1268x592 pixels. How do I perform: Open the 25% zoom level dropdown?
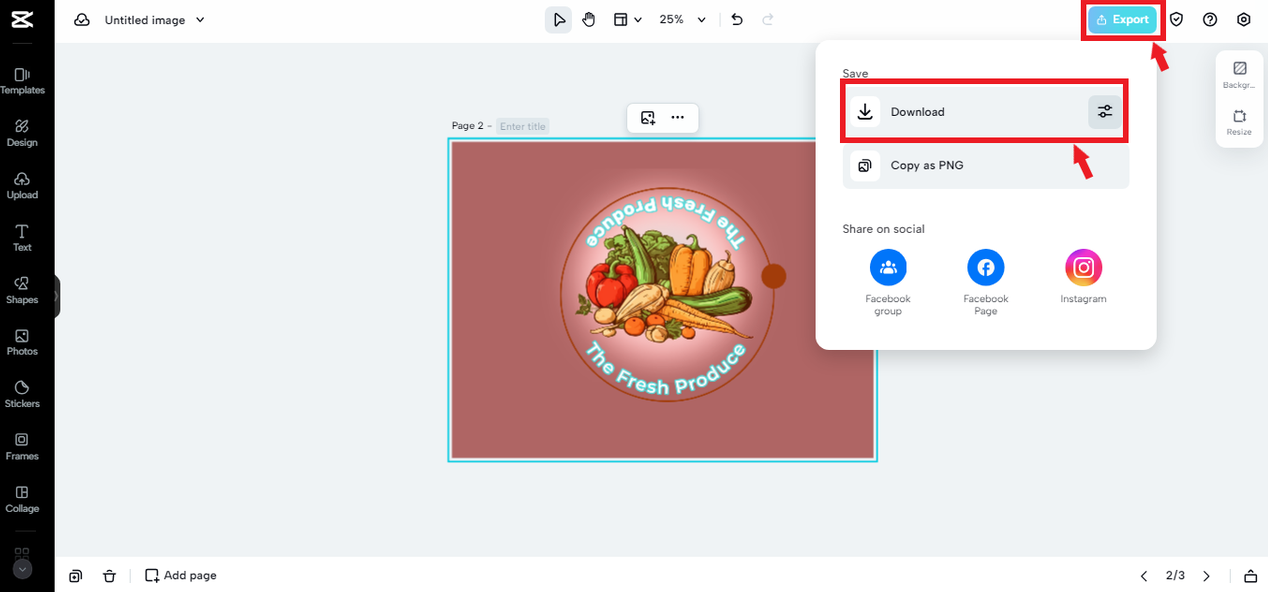pyautogui.click(x=682, y=20)
